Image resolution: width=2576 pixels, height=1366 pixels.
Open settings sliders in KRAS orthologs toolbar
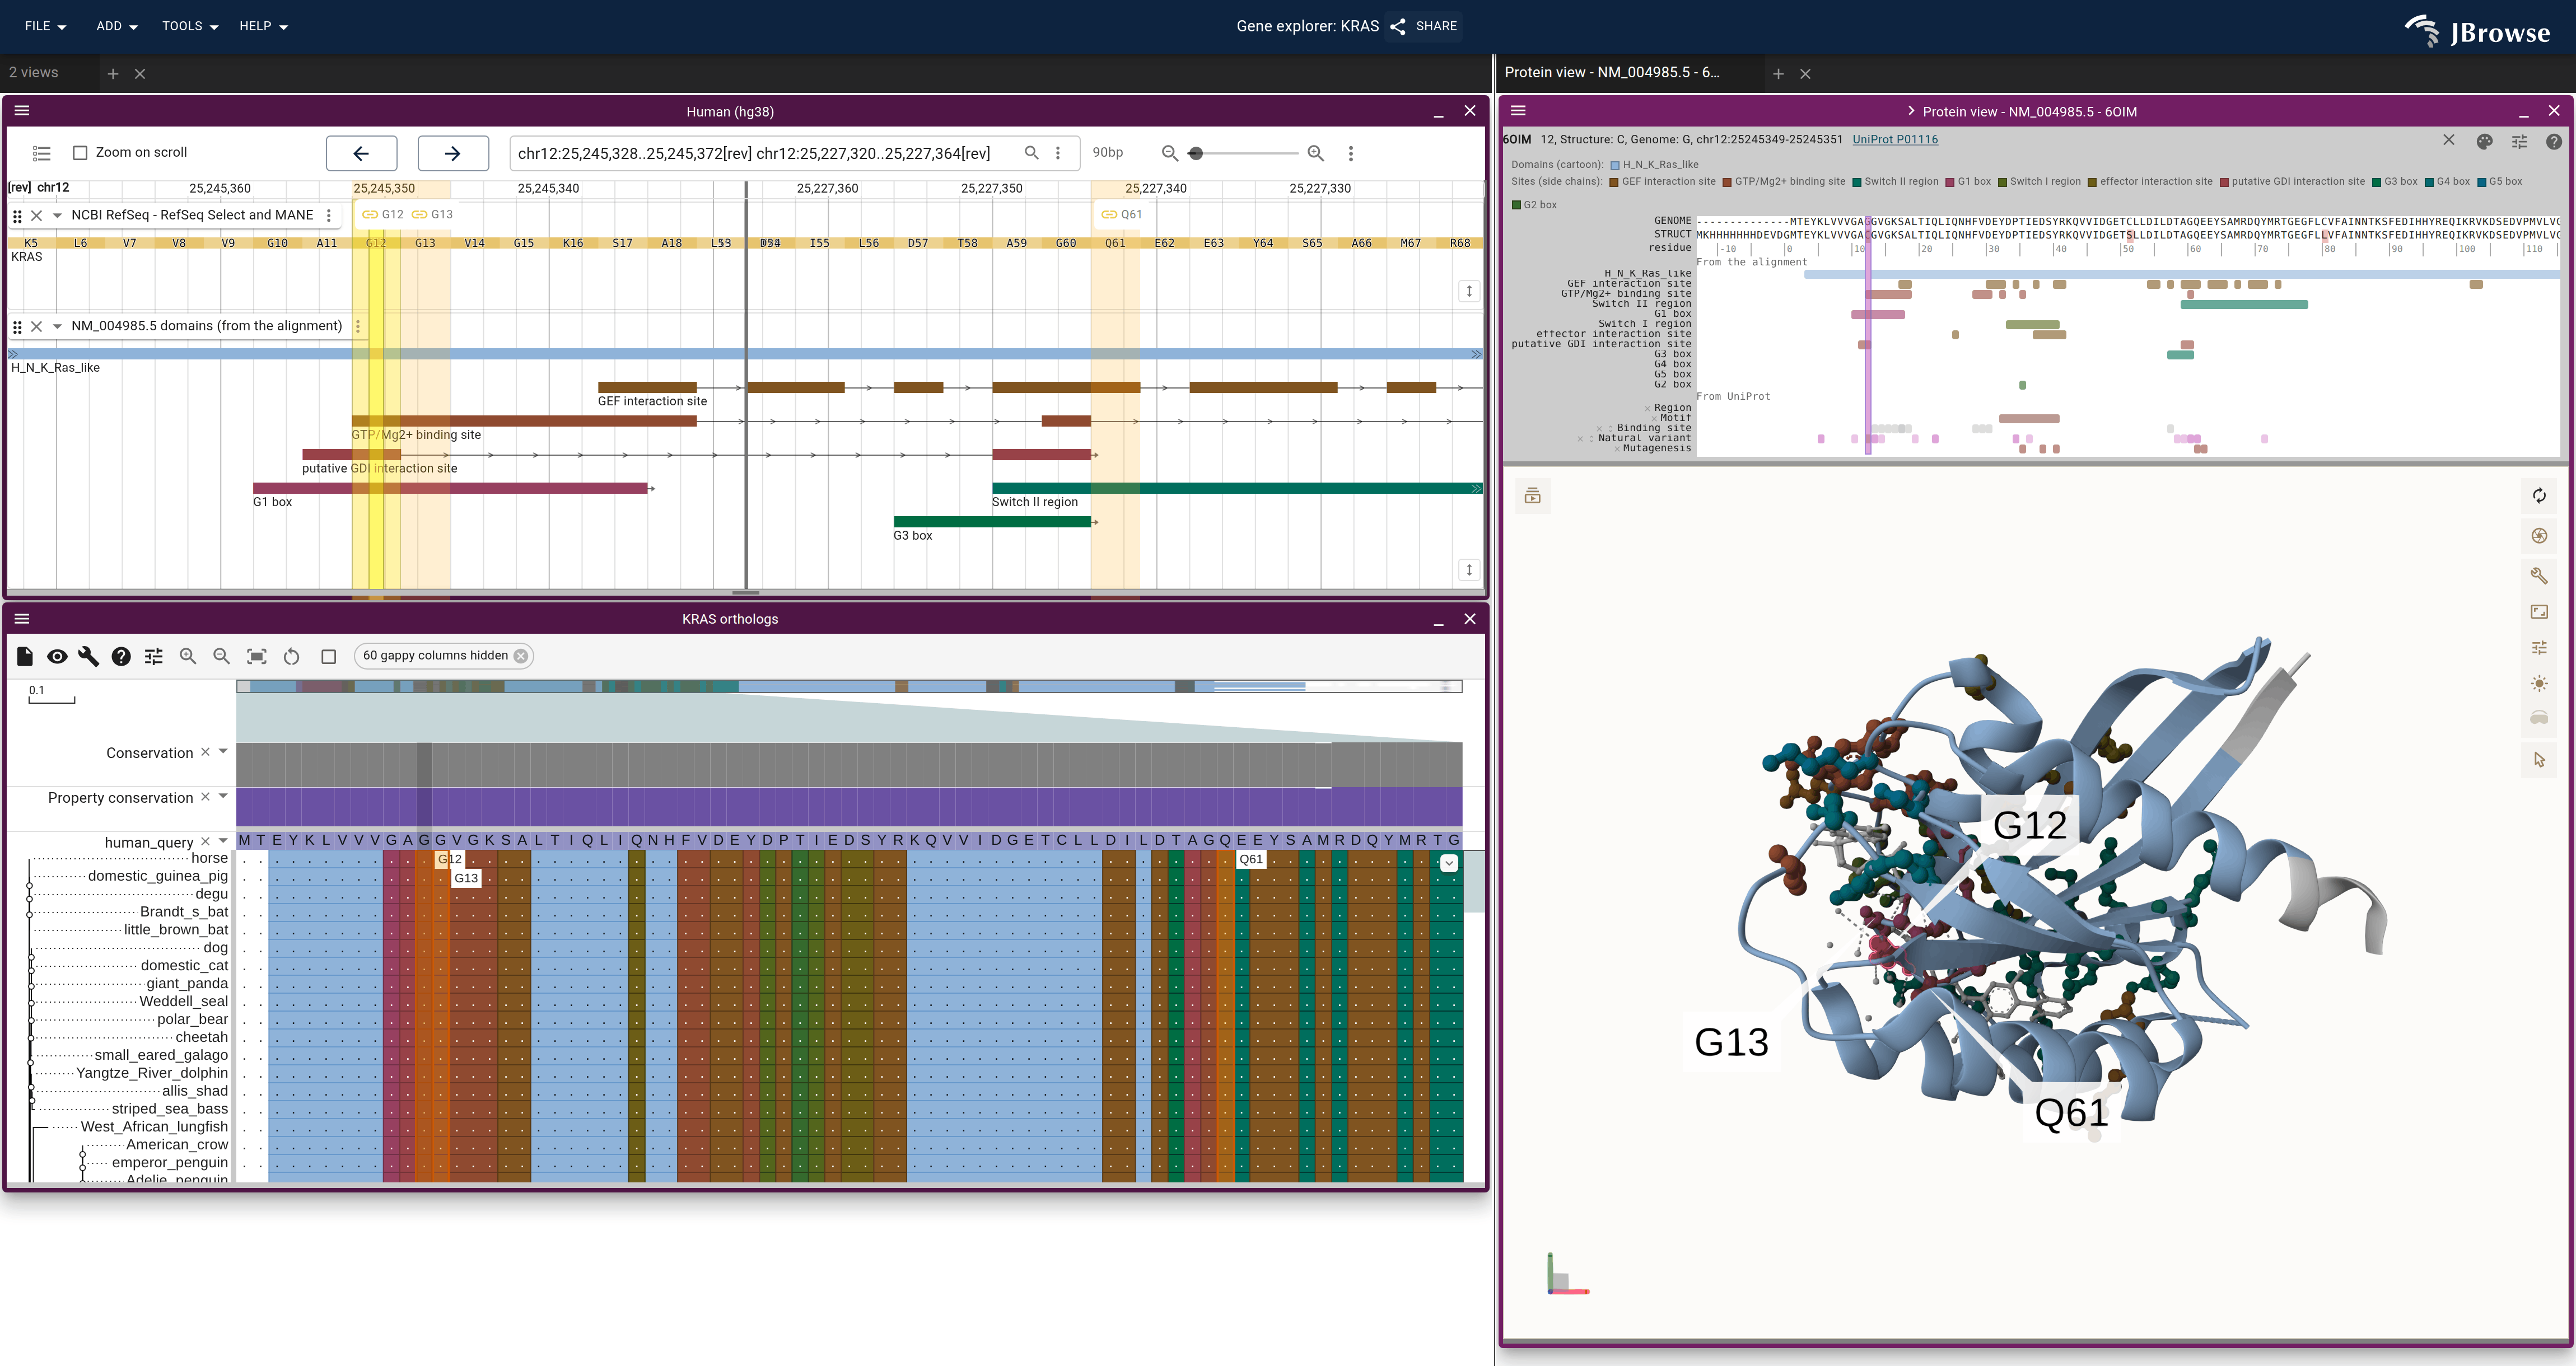(x=153, y=656)
